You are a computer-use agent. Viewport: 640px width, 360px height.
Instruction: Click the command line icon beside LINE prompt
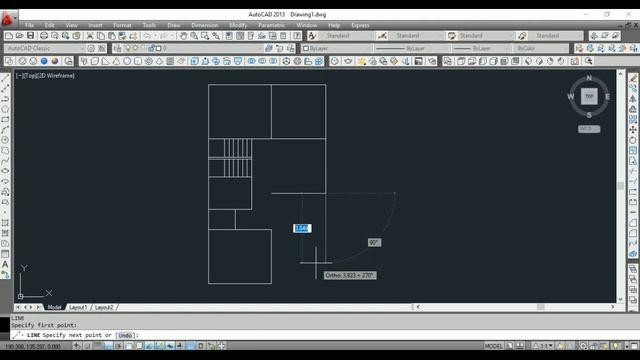point(16,335)
